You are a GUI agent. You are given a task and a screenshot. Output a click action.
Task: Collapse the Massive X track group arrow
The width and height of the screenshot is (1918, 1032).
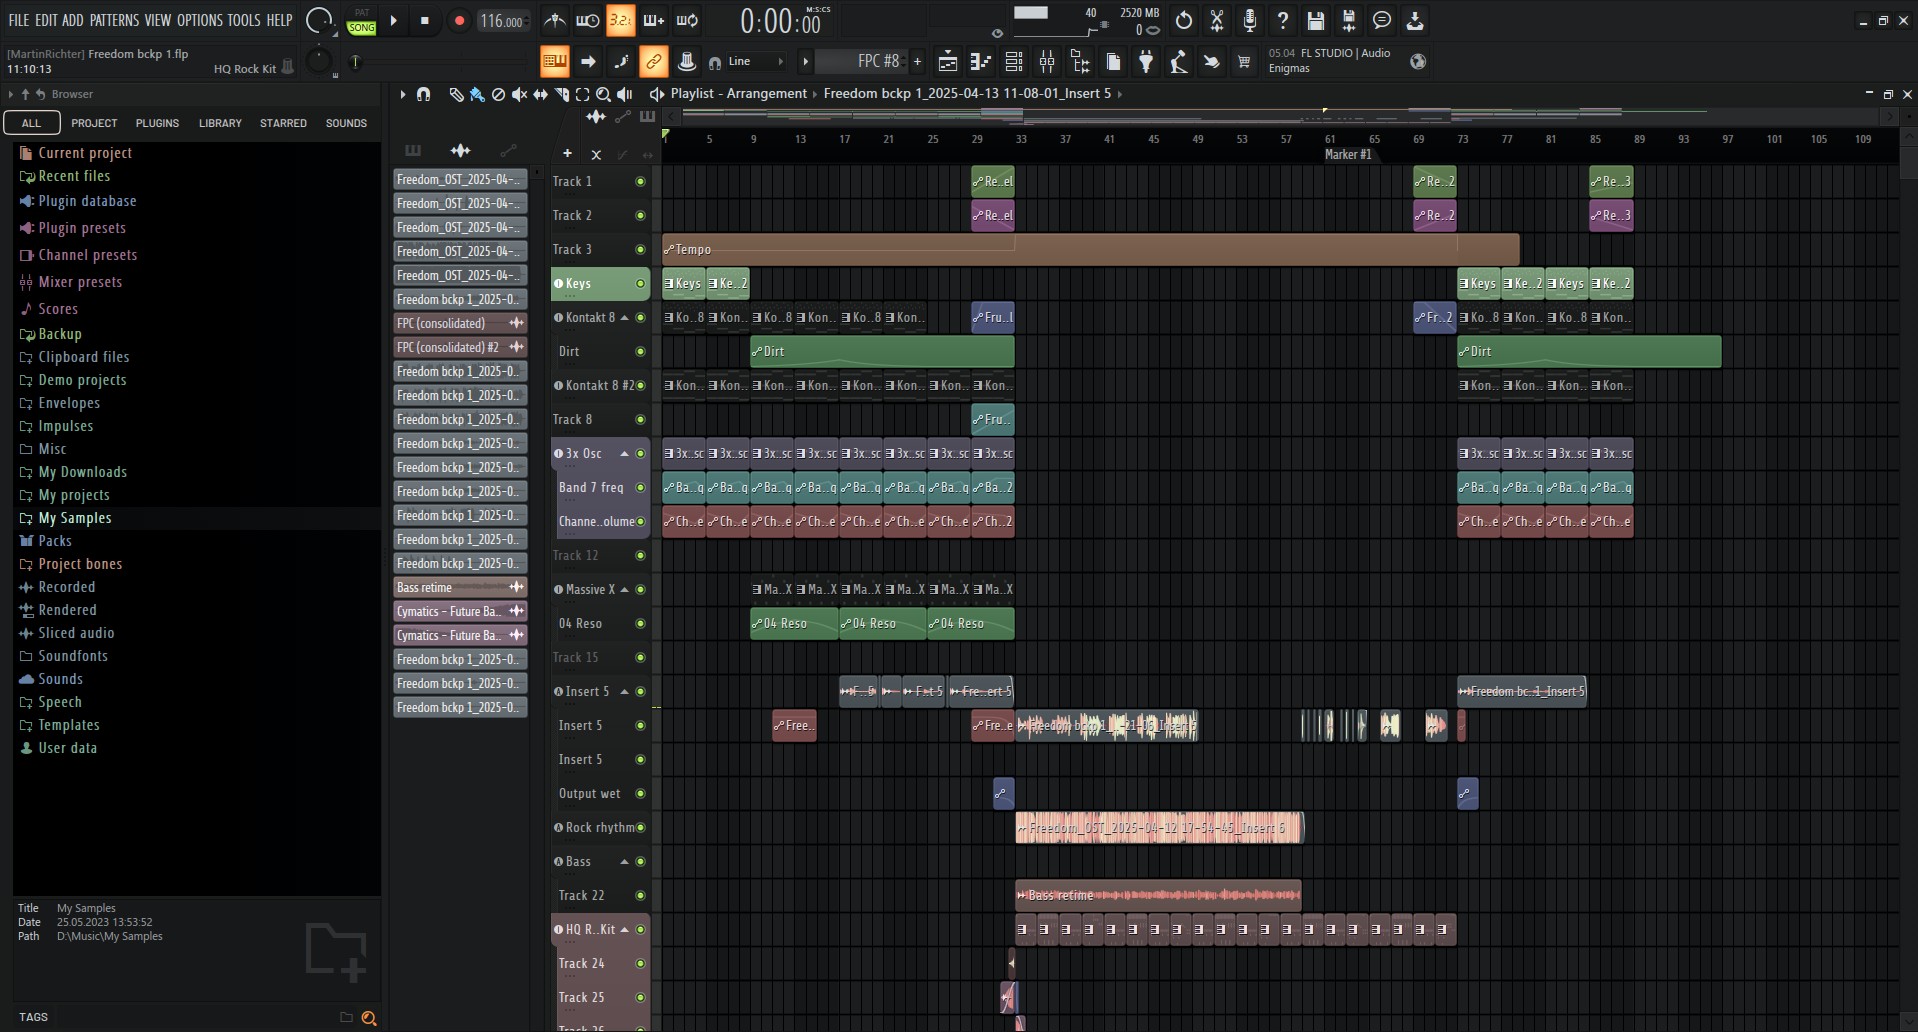[x=625, y=590]
